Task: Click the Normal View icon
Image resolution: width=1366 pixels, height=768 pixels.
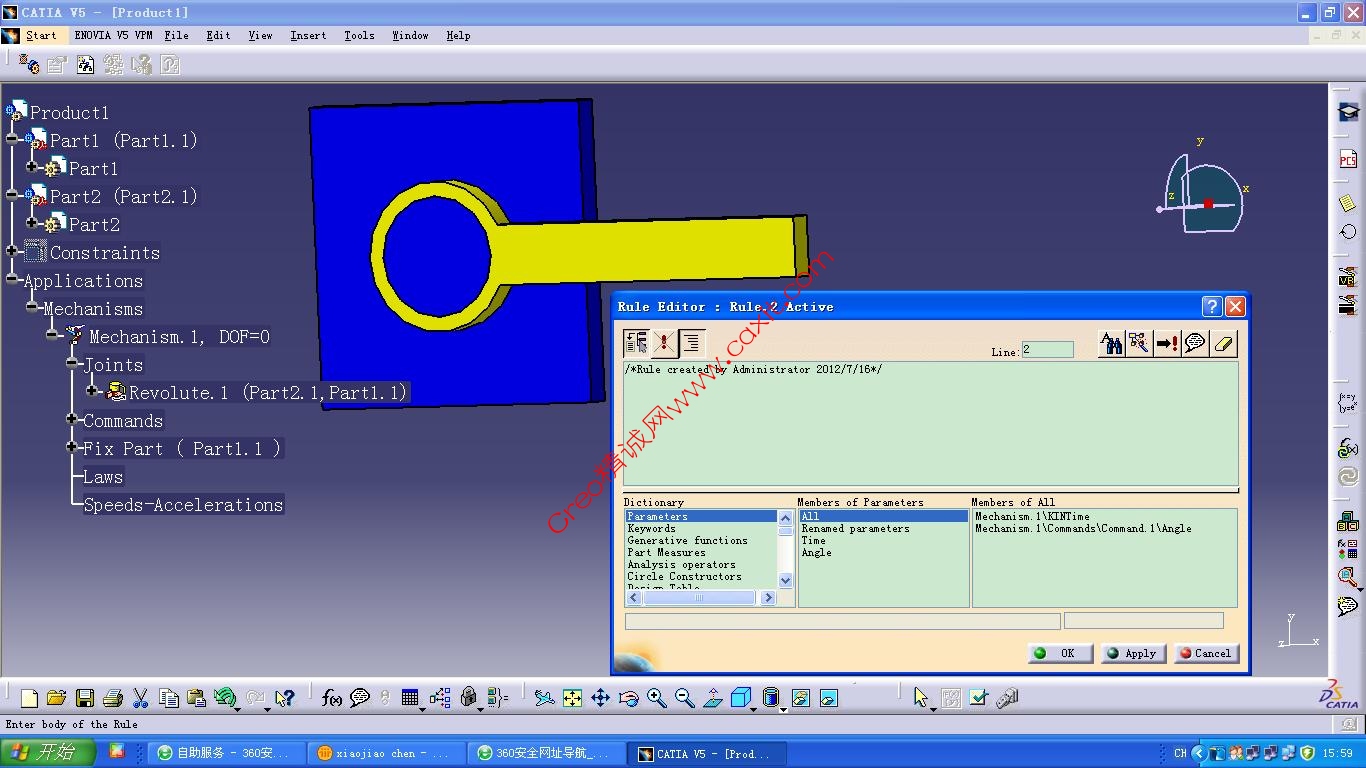Action: (x=712, y=698)
